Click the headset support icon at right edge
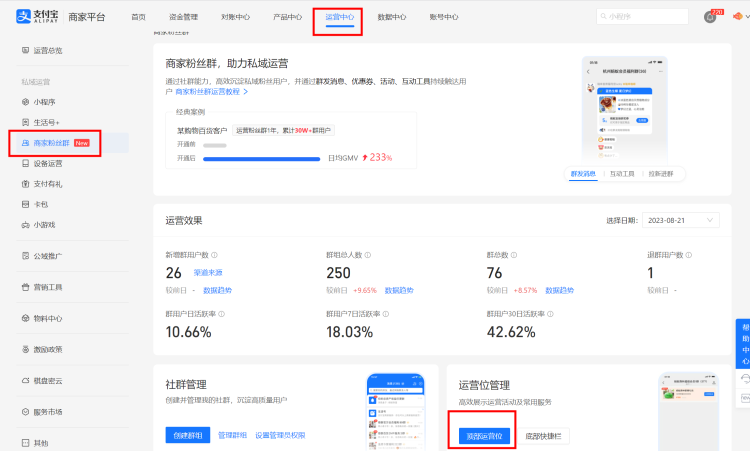Viewport: 750px width, 451px height. [745, 379]
